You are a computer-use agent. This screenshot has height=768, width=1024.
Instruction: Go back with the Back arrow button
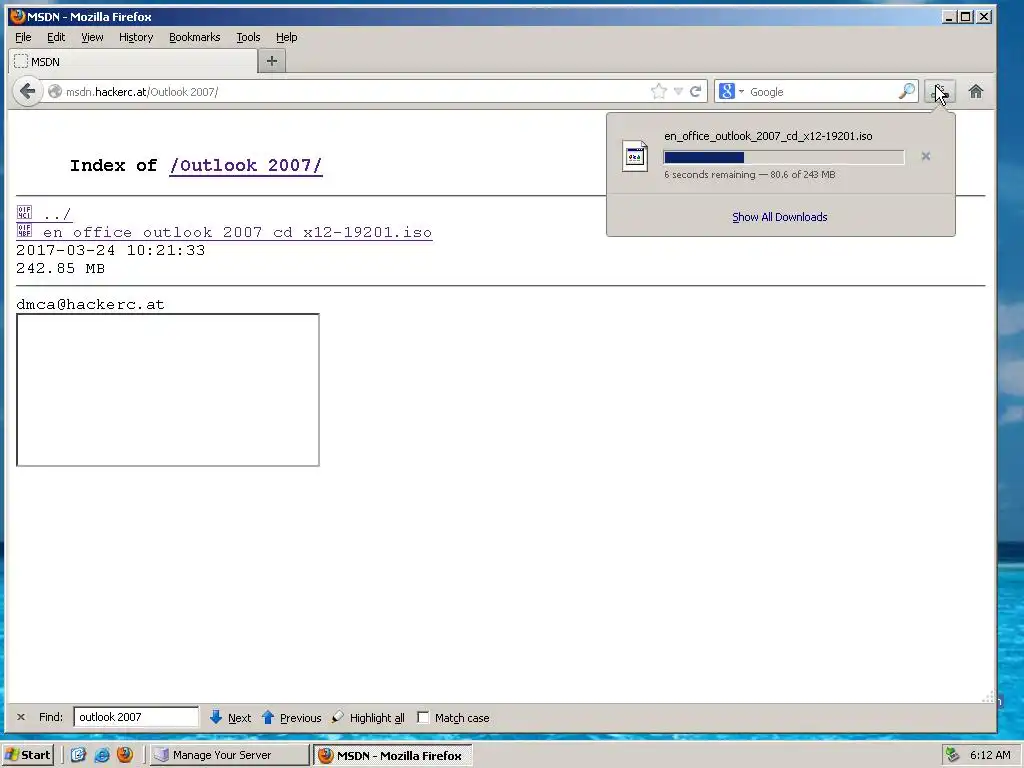click(27, 91)
